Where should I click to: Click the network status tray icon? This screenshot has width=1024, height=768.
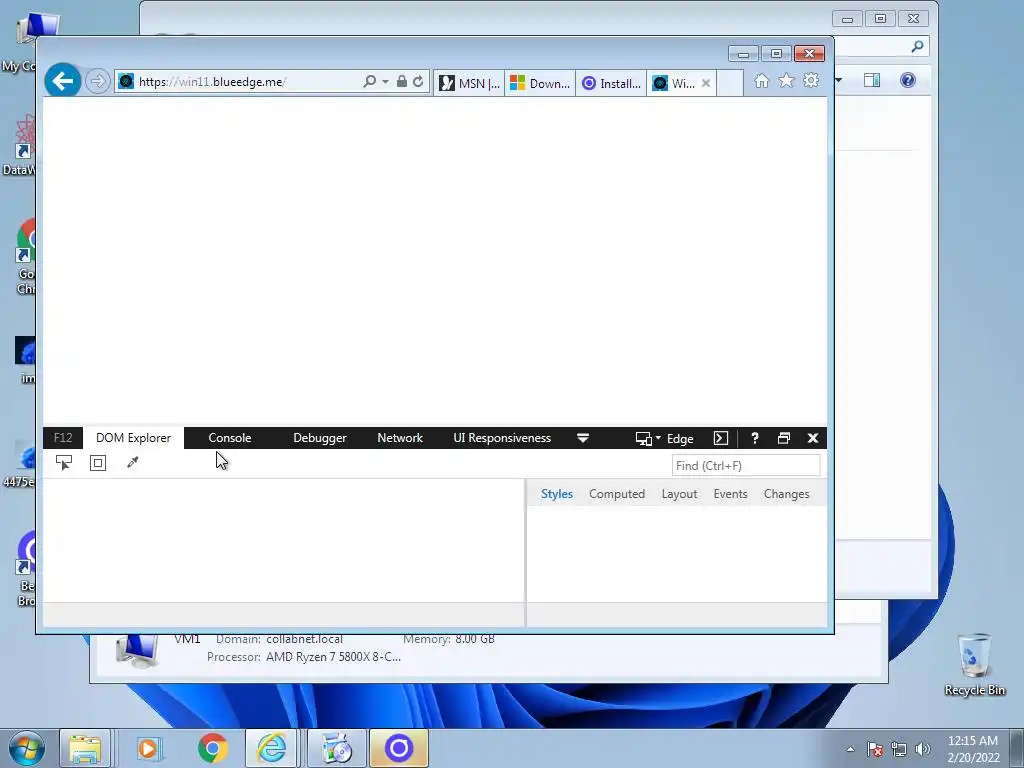(899, 749)
